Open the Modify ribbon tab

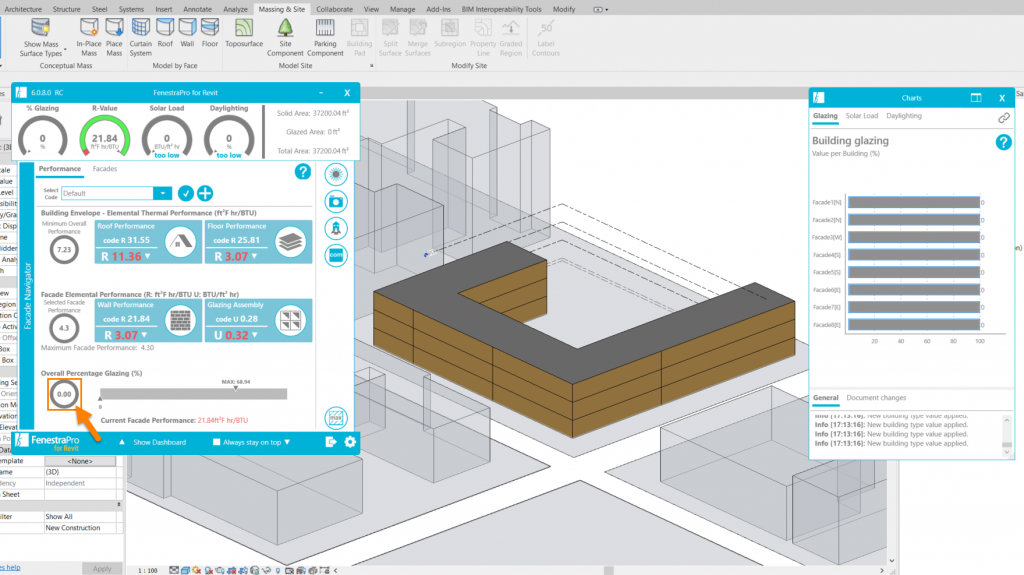point(564,9)
